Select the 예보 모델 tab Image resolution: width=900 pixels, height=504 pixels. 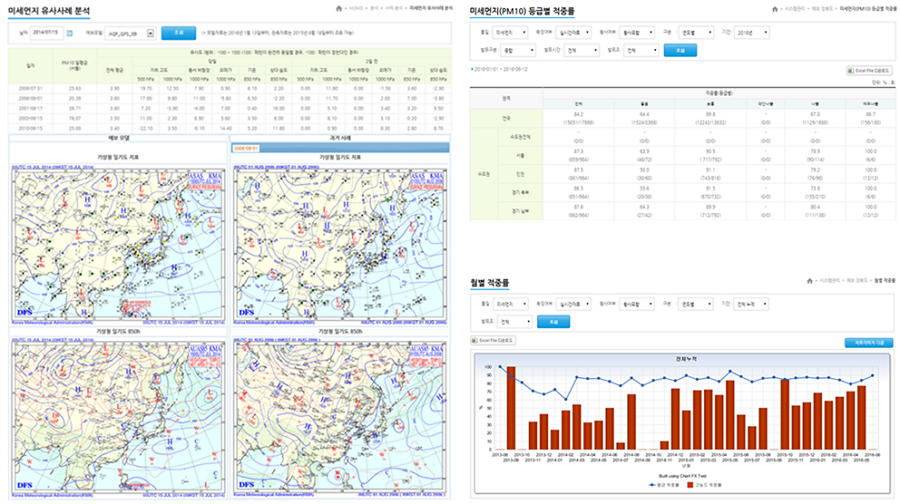(118, 138)
